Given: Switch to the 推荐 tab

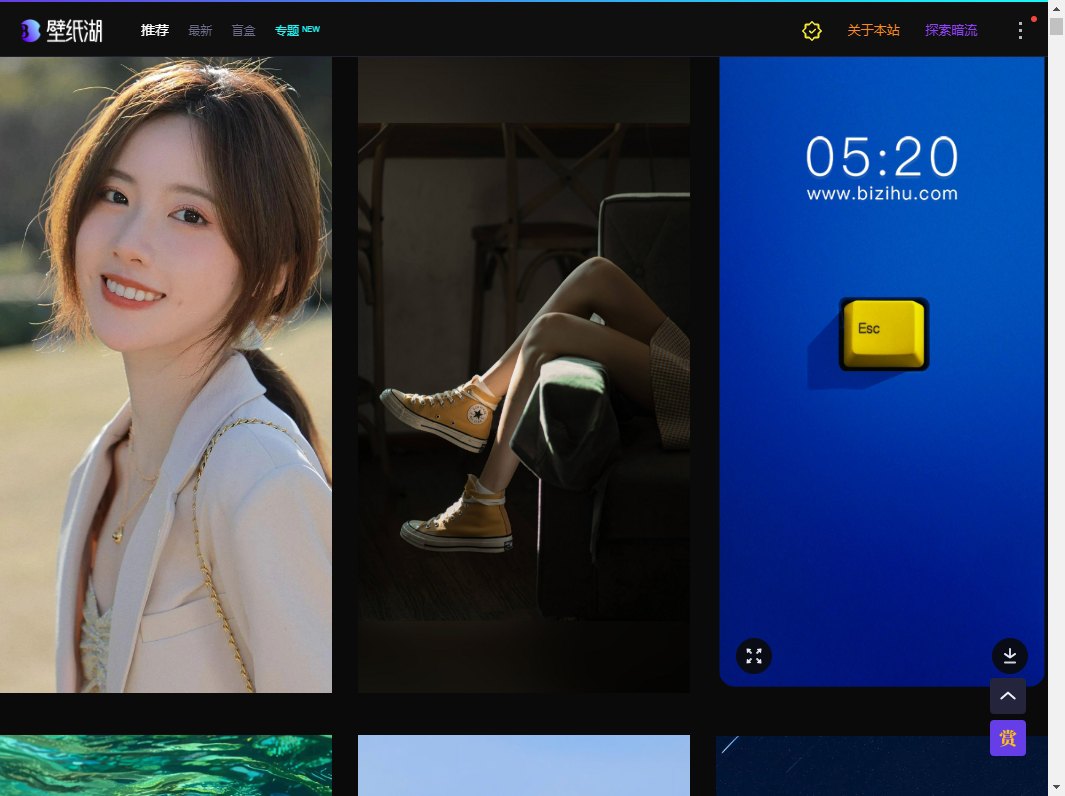Looking at the screenshot, I should click(155, 31).
